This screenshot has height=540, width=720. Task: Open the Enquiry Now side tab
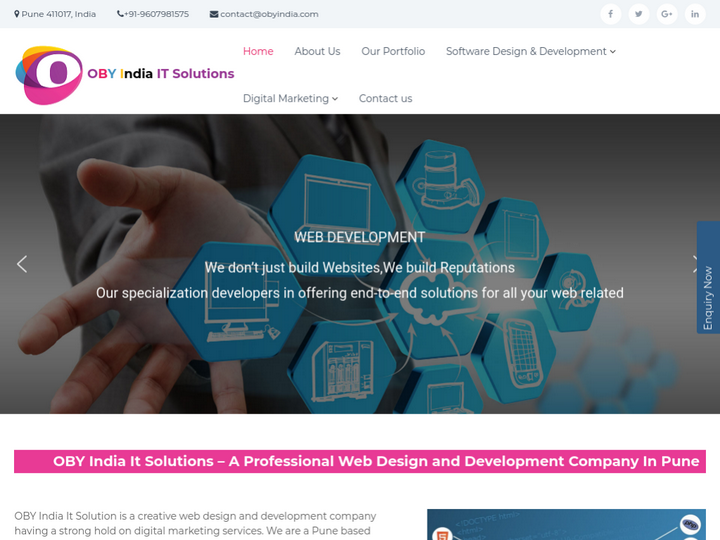point(708,277)
